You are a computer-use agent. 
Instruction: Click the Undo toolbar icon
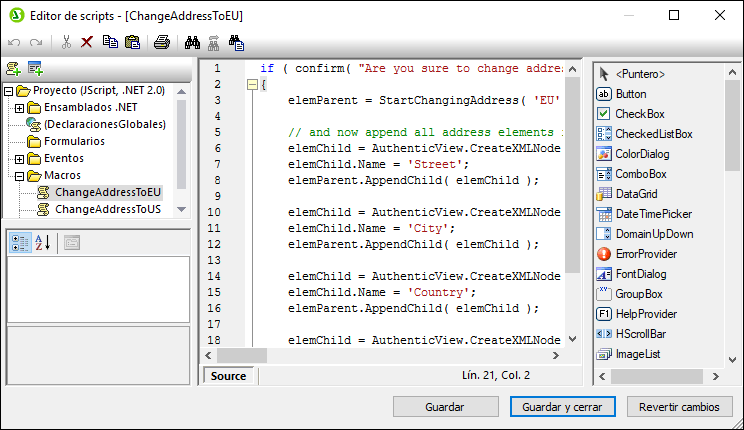(x=14, y=43)
